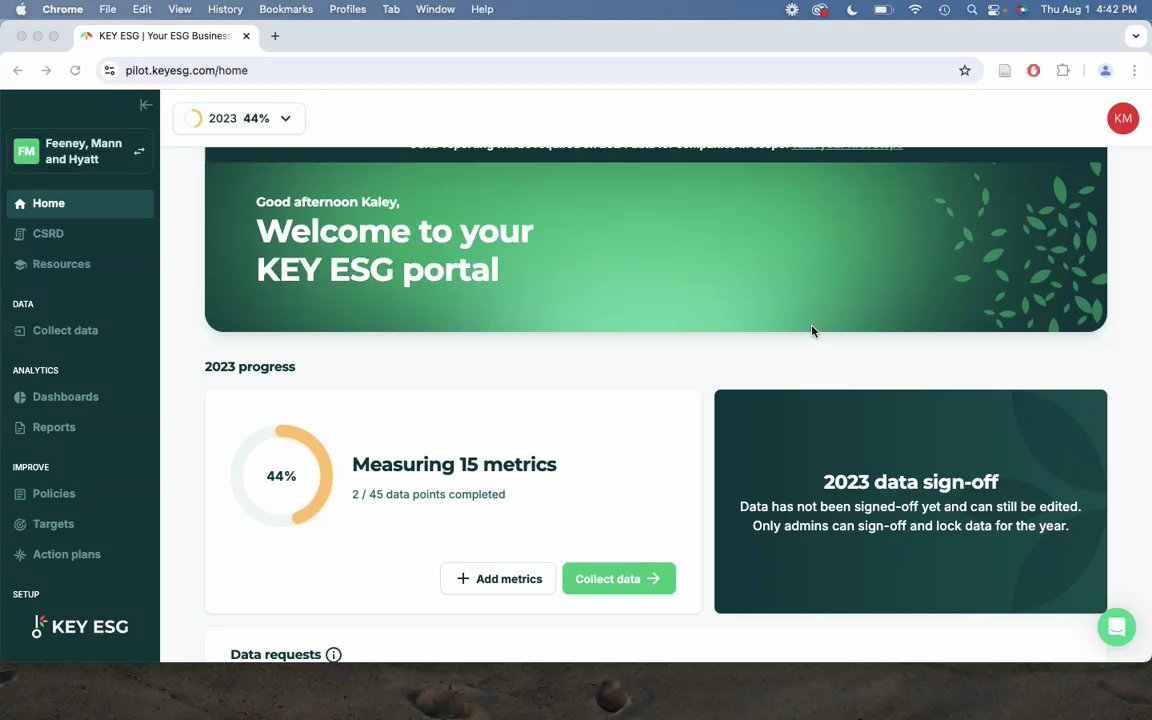1152x720 pixels.
Task: Open Chrome extensions puzzle icon
Action: (1062, 71)
